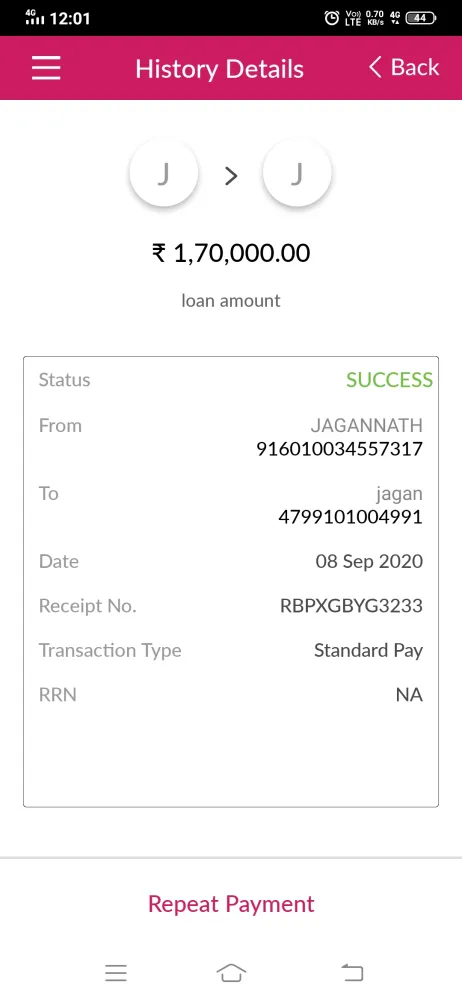
Task: Tap the recipient J avatar circle
Action: click(297, 173)
